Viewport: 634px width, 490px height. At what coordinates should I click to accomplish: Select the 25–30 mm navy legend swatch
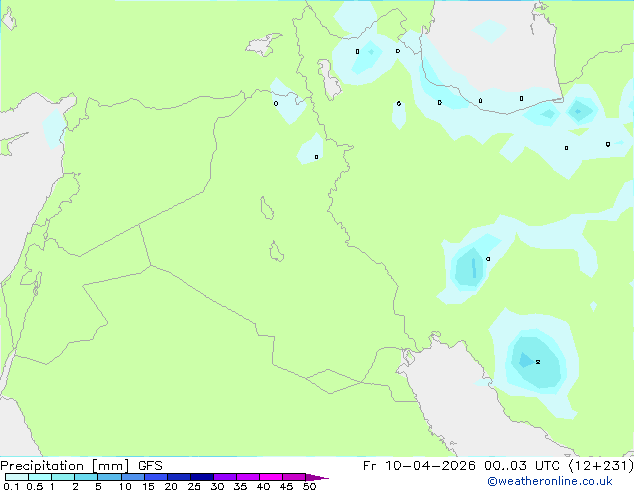201,477
